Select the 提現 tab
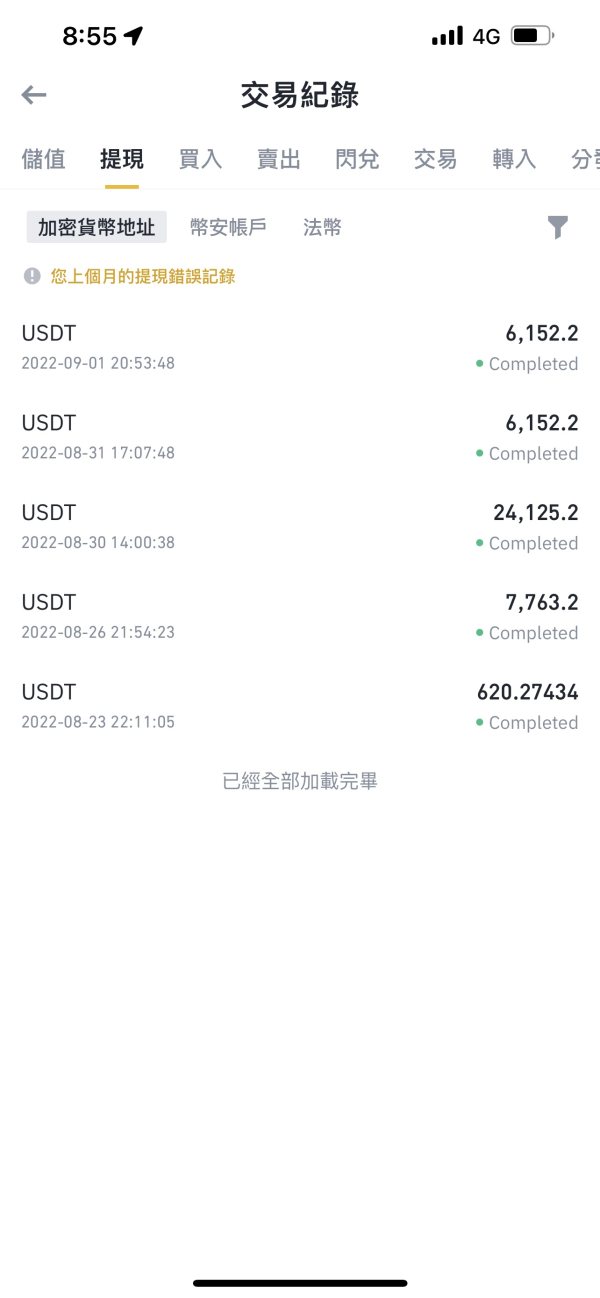 (x=122, y=159)
